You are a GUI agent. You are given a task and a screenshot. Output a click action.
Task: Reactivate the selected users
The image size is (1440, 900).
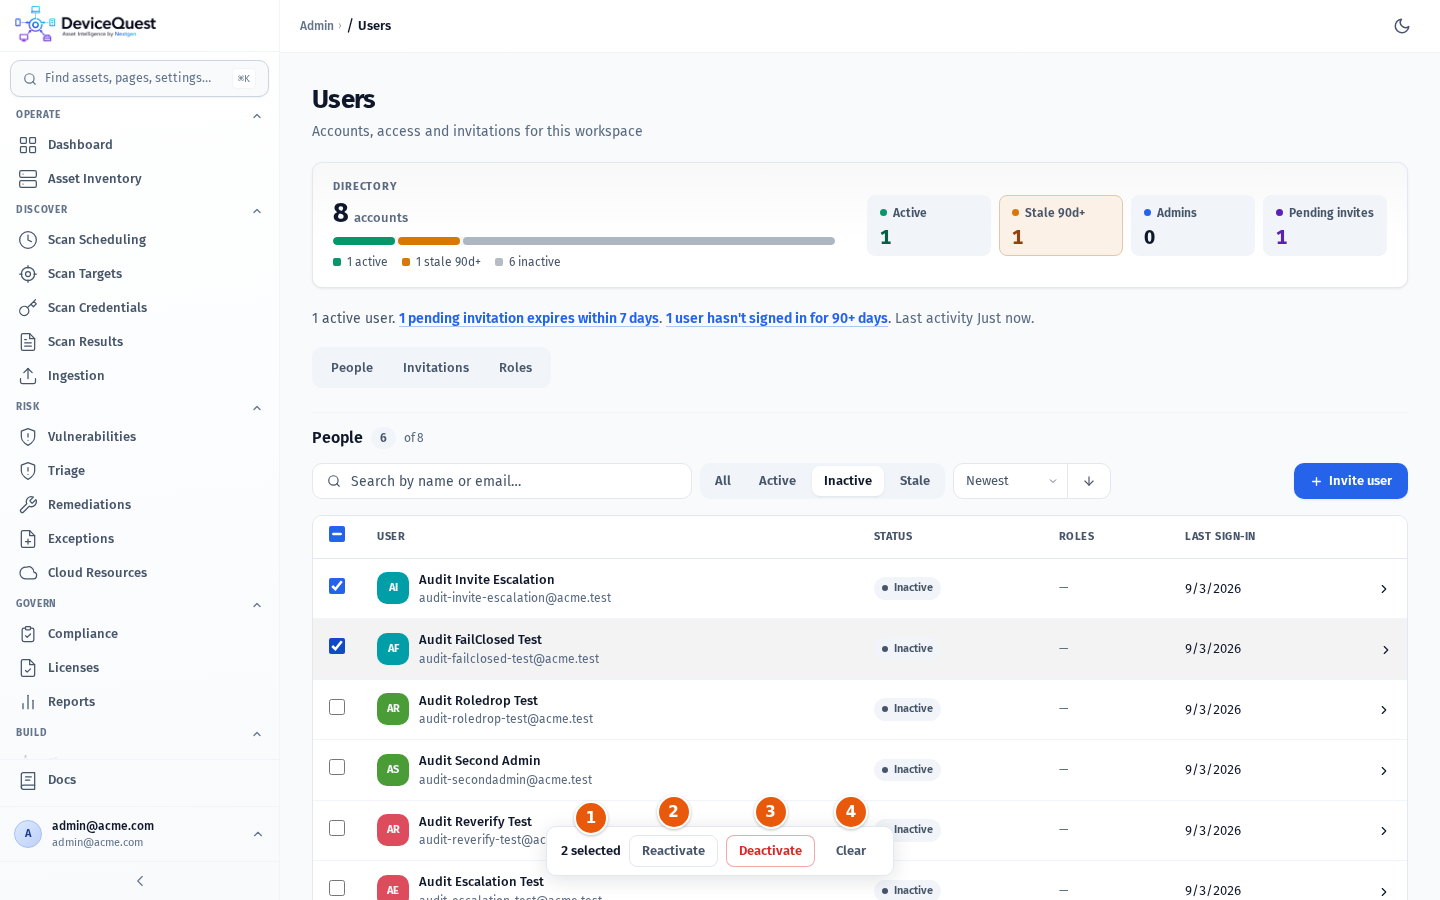[673, 851]
